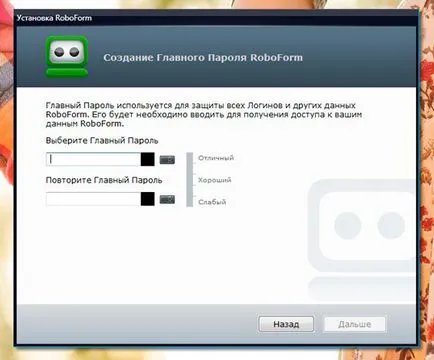This screenshot has height=360, width=434.
Task: Click the Выберите Главный Пароль label
Action: pos(102,141)
